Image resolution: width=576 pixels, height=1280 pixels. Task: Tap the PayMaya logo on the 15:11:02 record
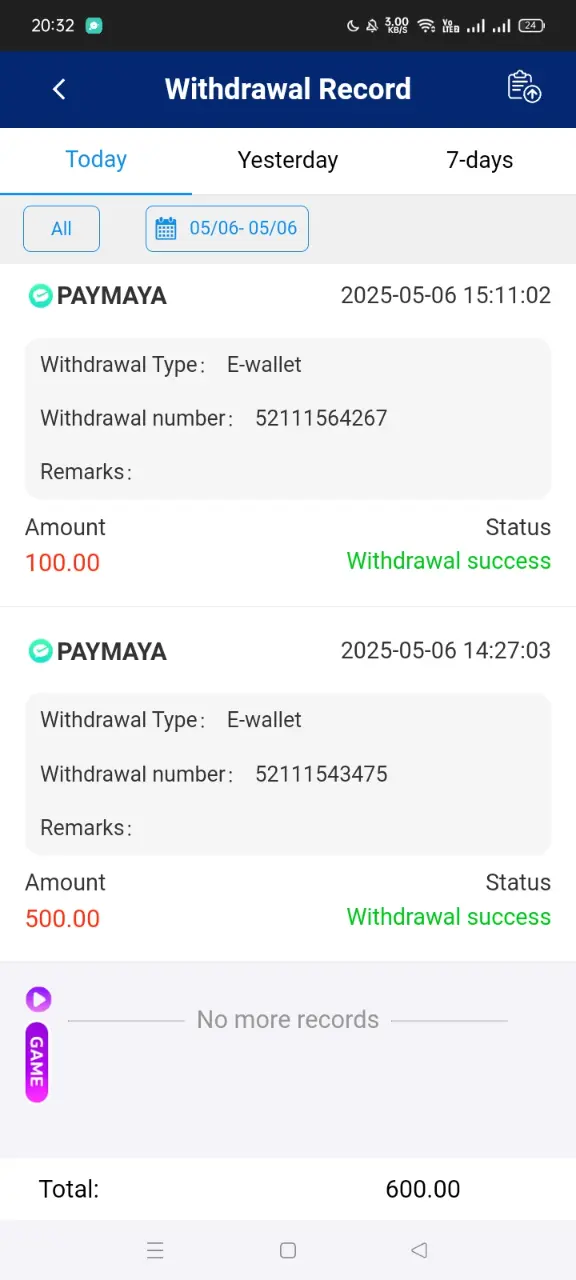(x=39, y=296)
